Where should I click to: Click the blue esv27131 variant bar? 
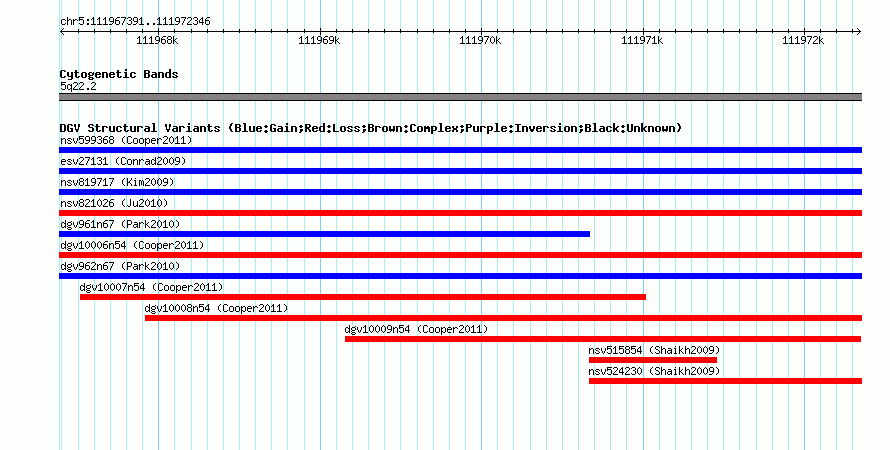point(460,171)
